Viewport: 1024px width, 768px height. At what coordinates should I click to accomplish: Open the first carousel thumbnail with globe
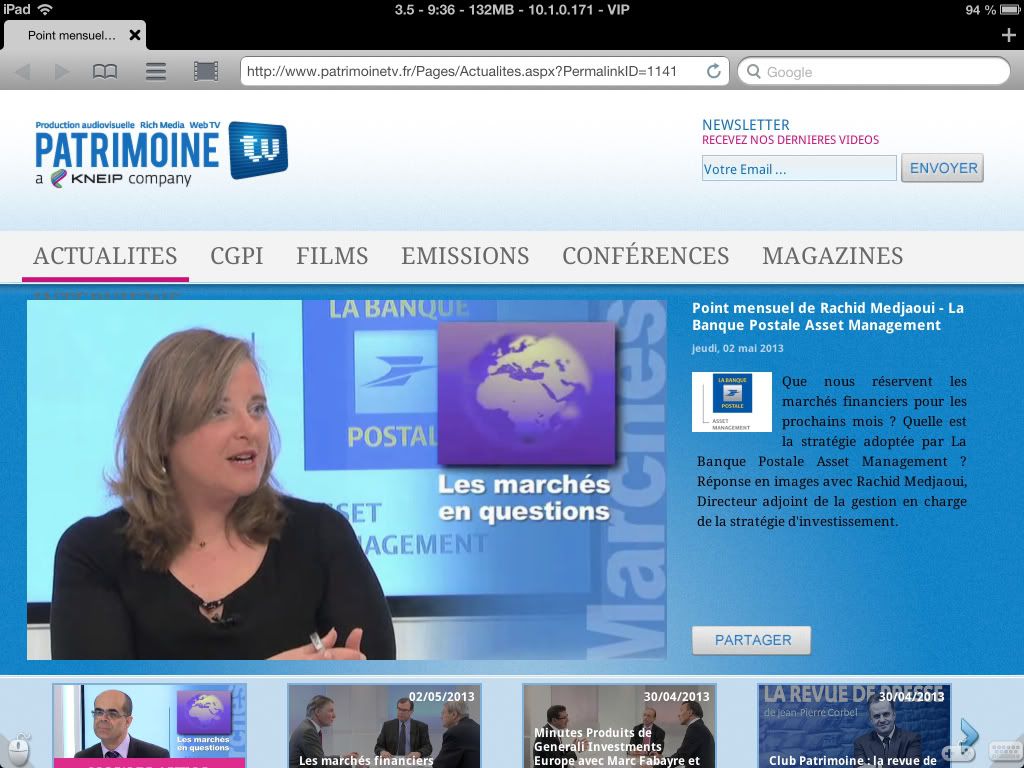(150, 726)
